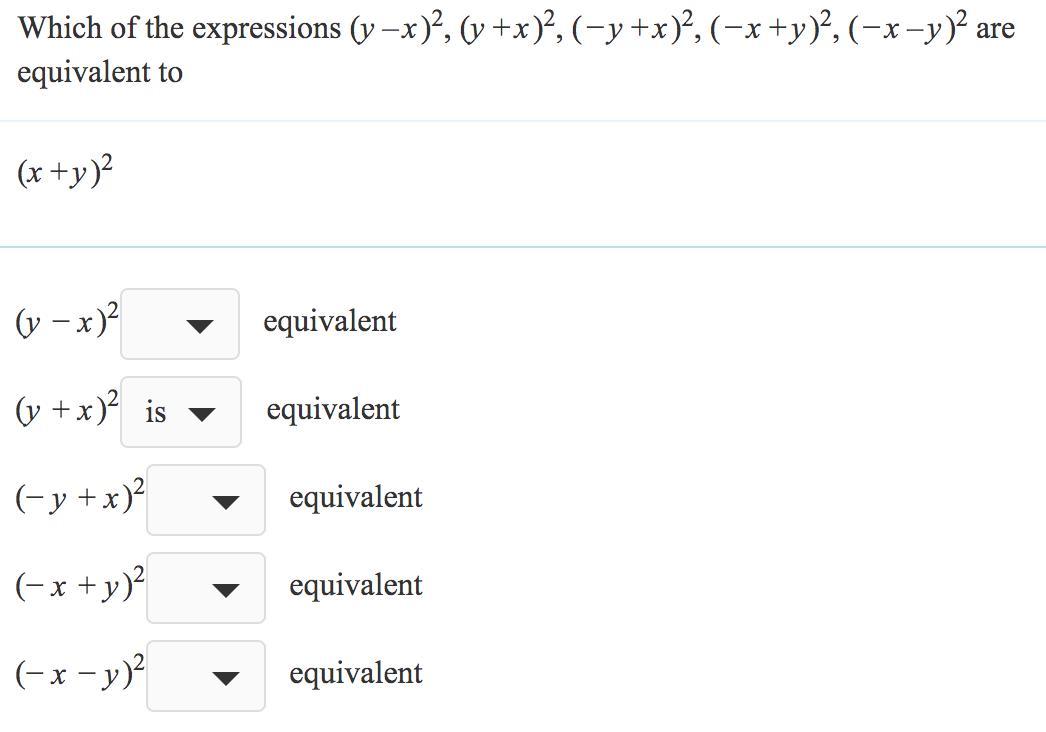
Task: Click (−x − y)² in the question sentence
Action: click(907, 28)
